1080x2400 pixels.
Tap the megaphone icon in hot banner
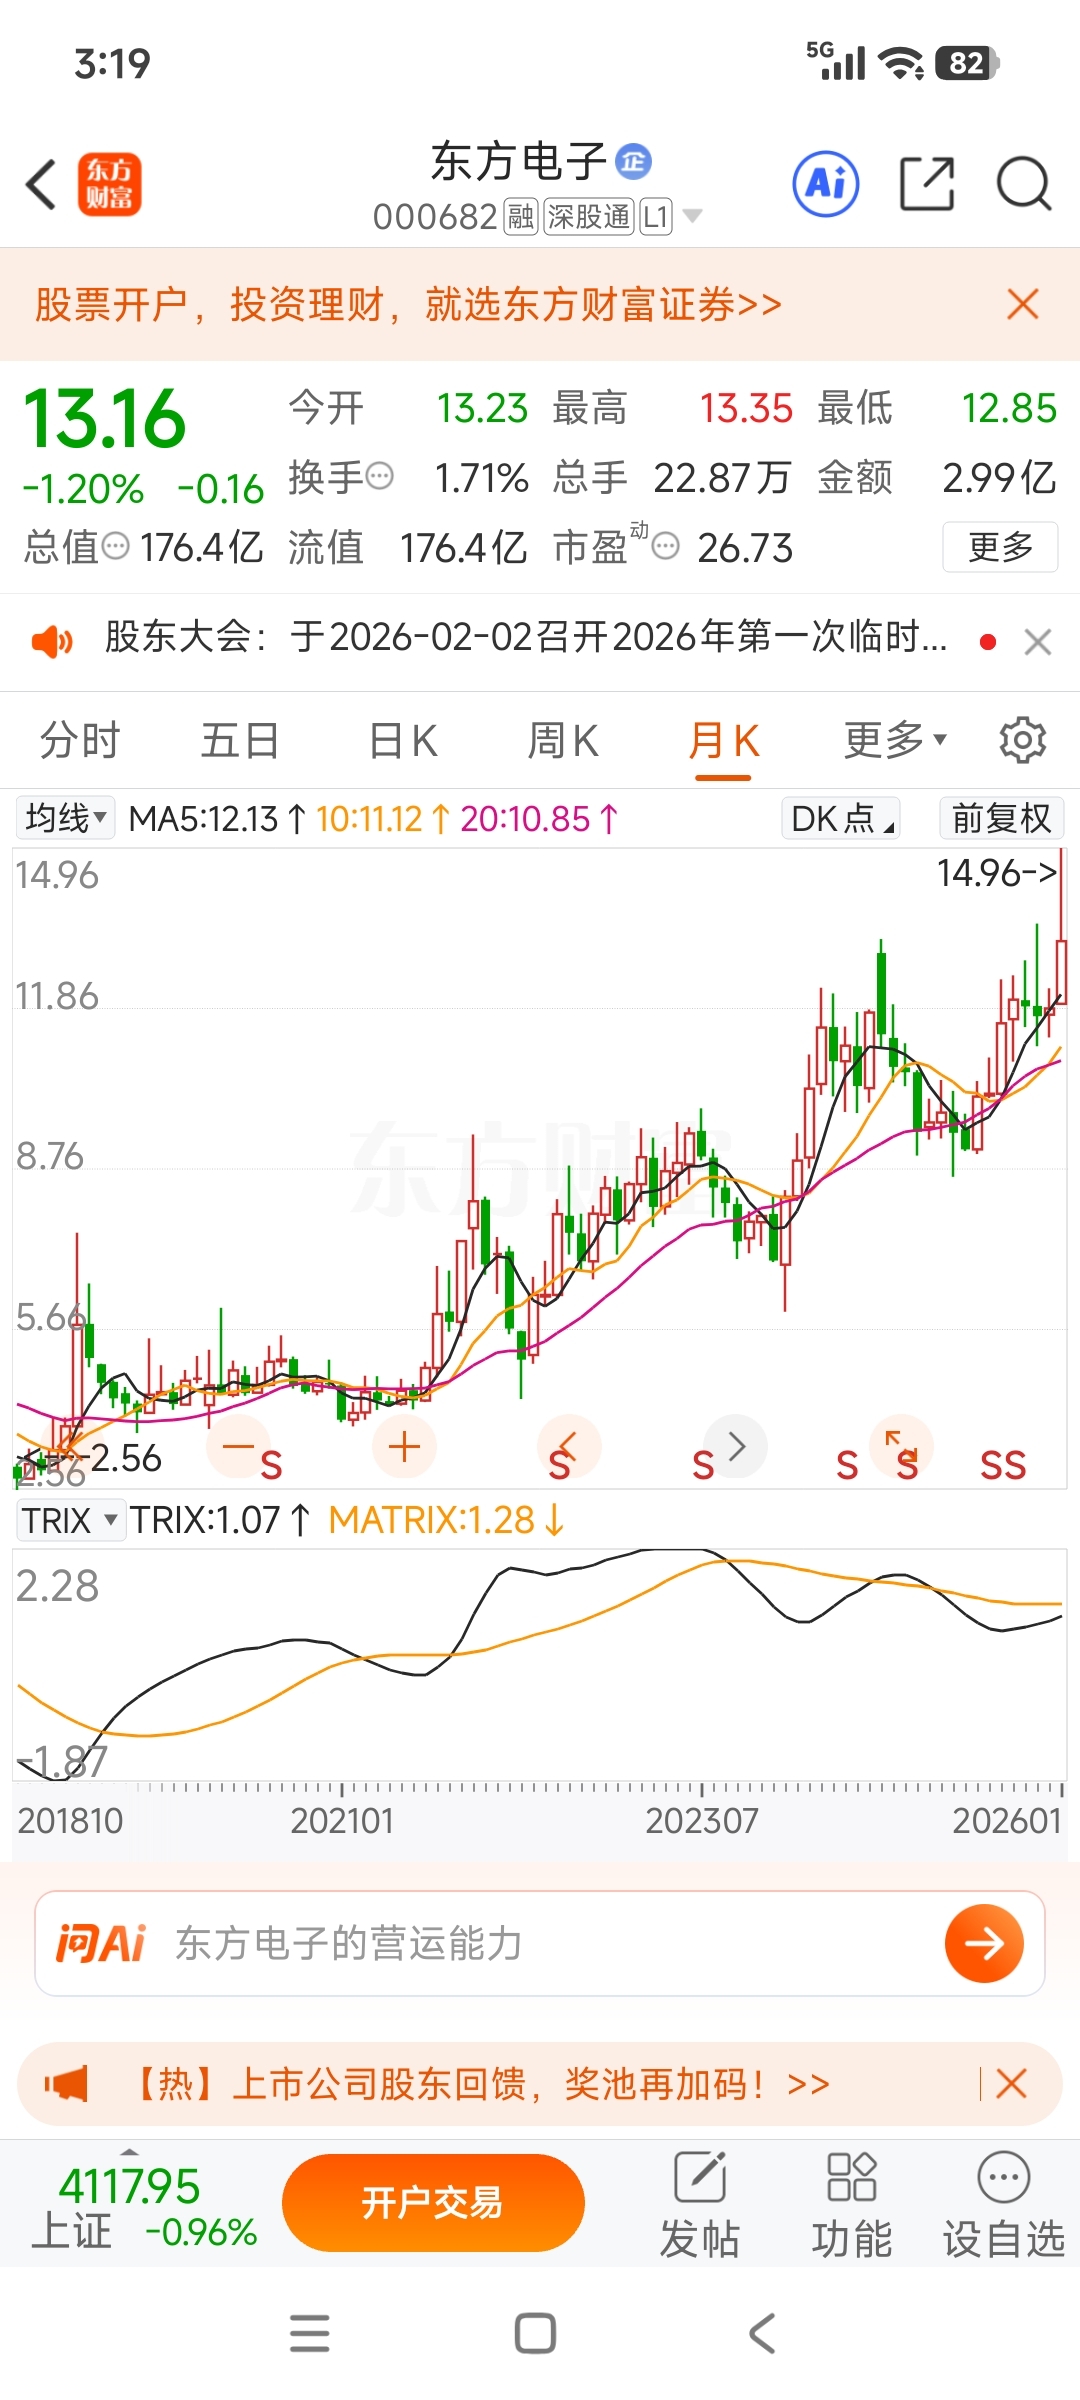click(x=66, y=2084)
